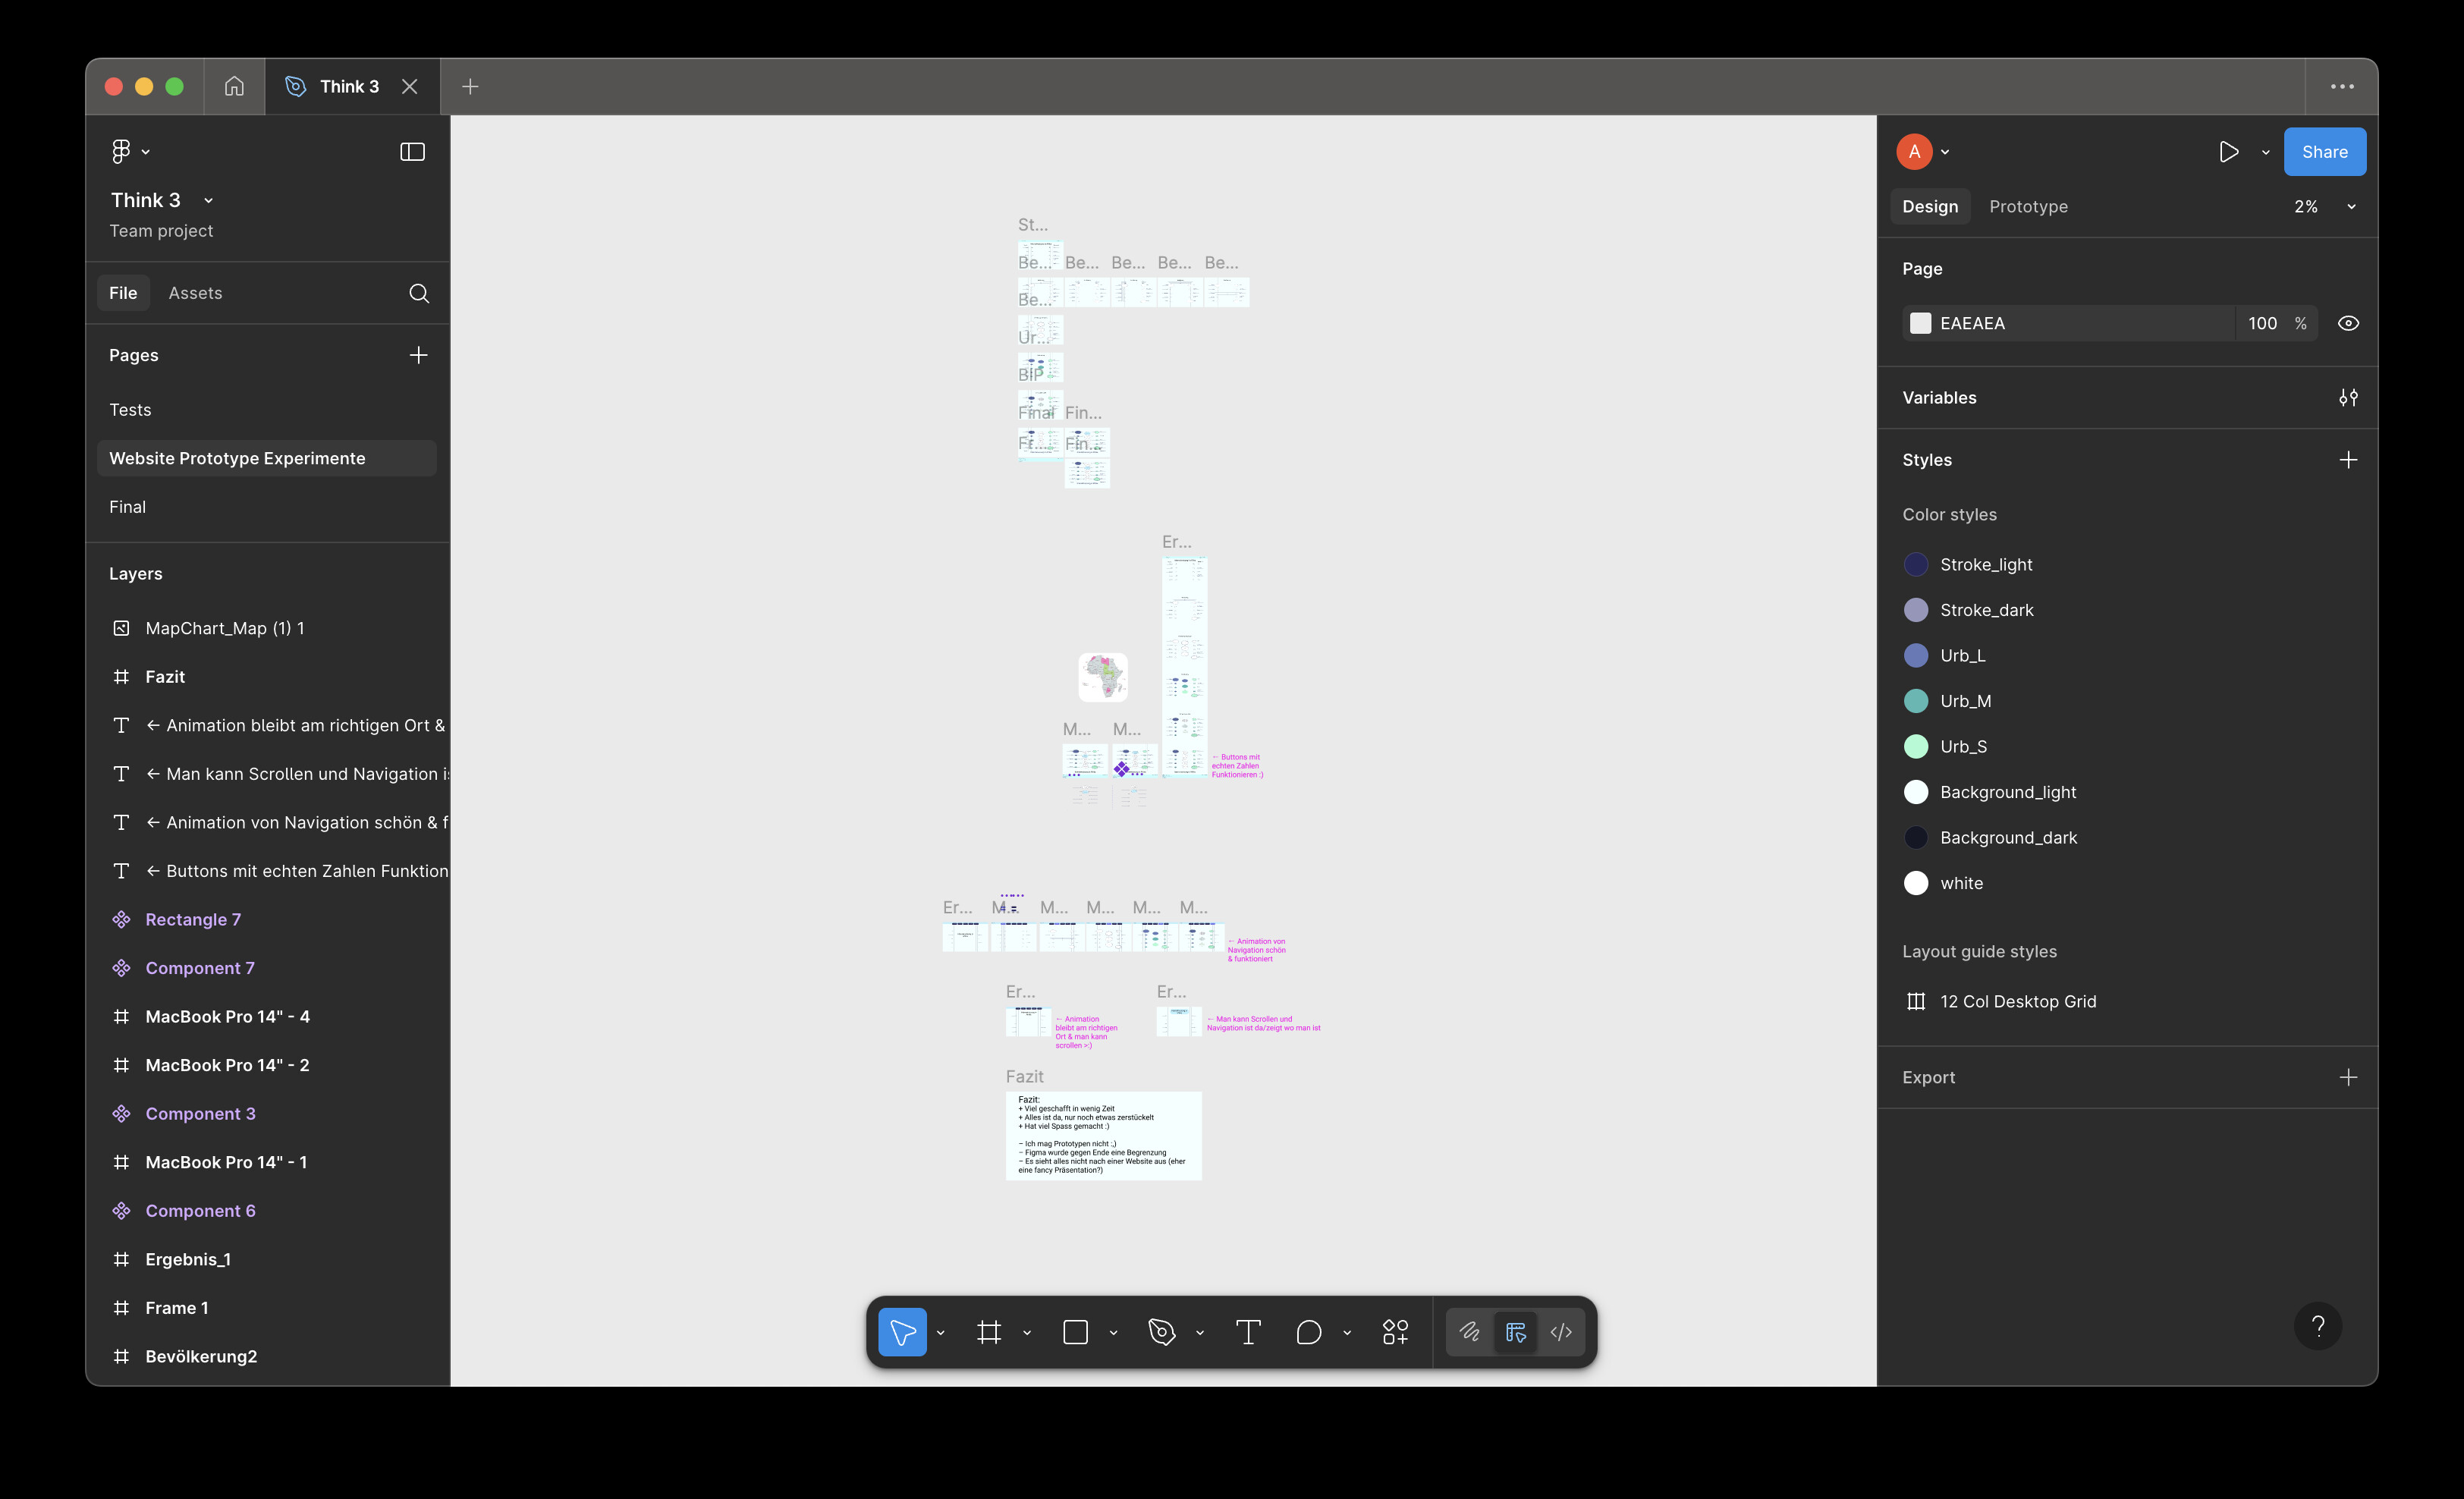The image size is (2464, 1499).
Task: Add a new page with plus icon
Action: [418, 355]
